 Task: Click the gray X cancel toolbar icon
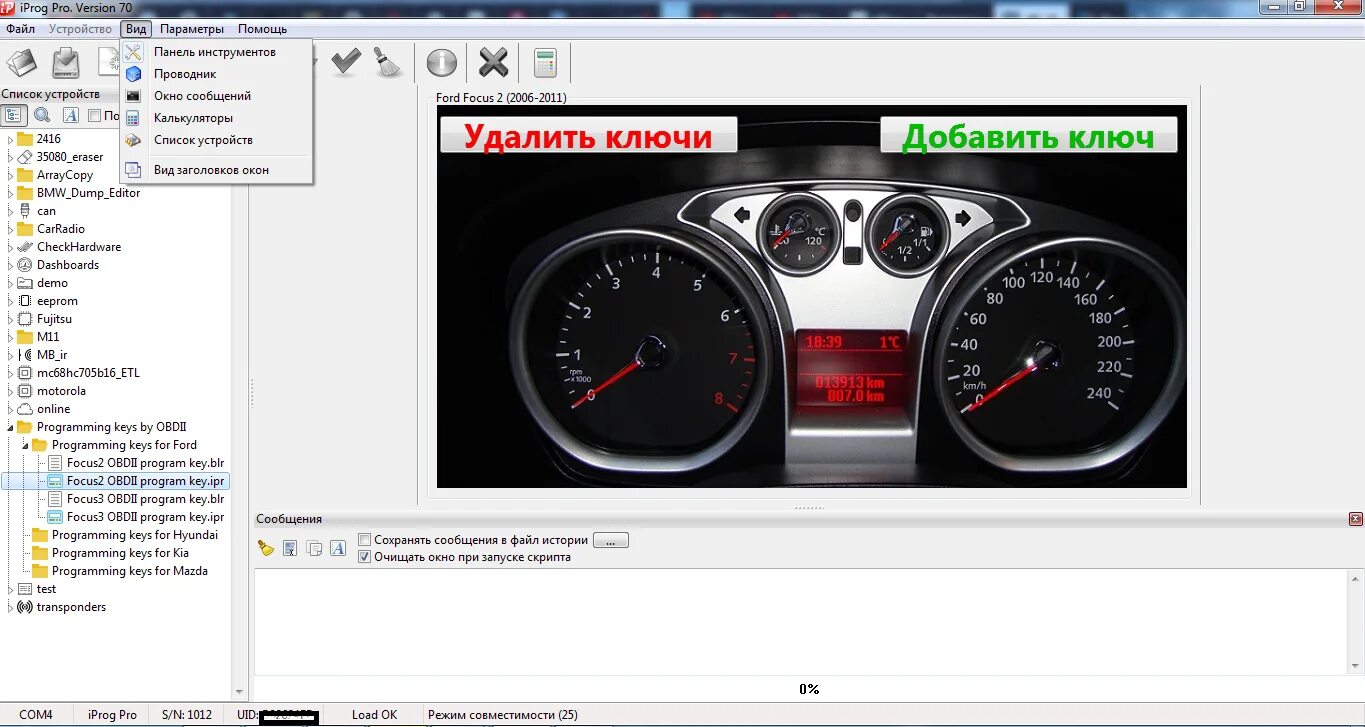pos(494,63)
